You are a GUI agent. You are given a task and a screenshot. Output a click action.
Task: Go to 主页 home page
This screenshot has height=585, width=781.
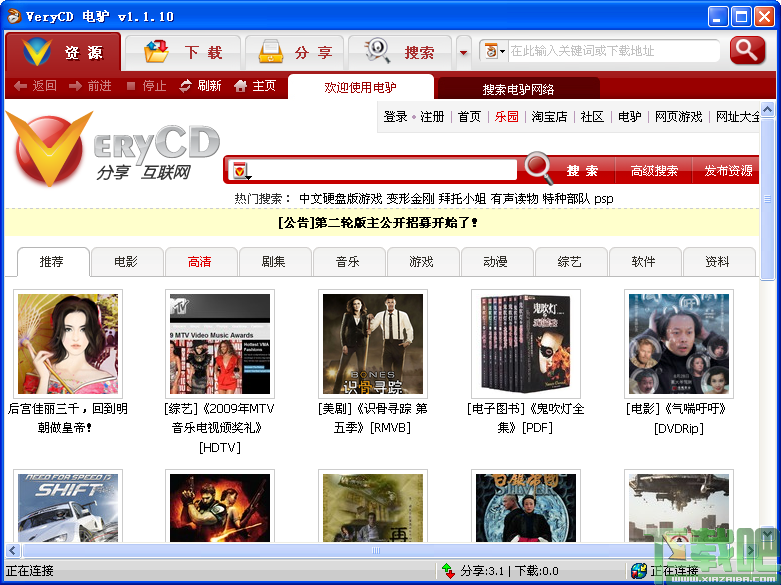tap(255, 86)
